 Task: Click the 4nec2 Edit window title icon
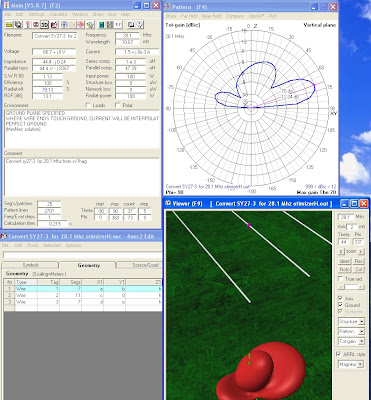click(4, 236)
